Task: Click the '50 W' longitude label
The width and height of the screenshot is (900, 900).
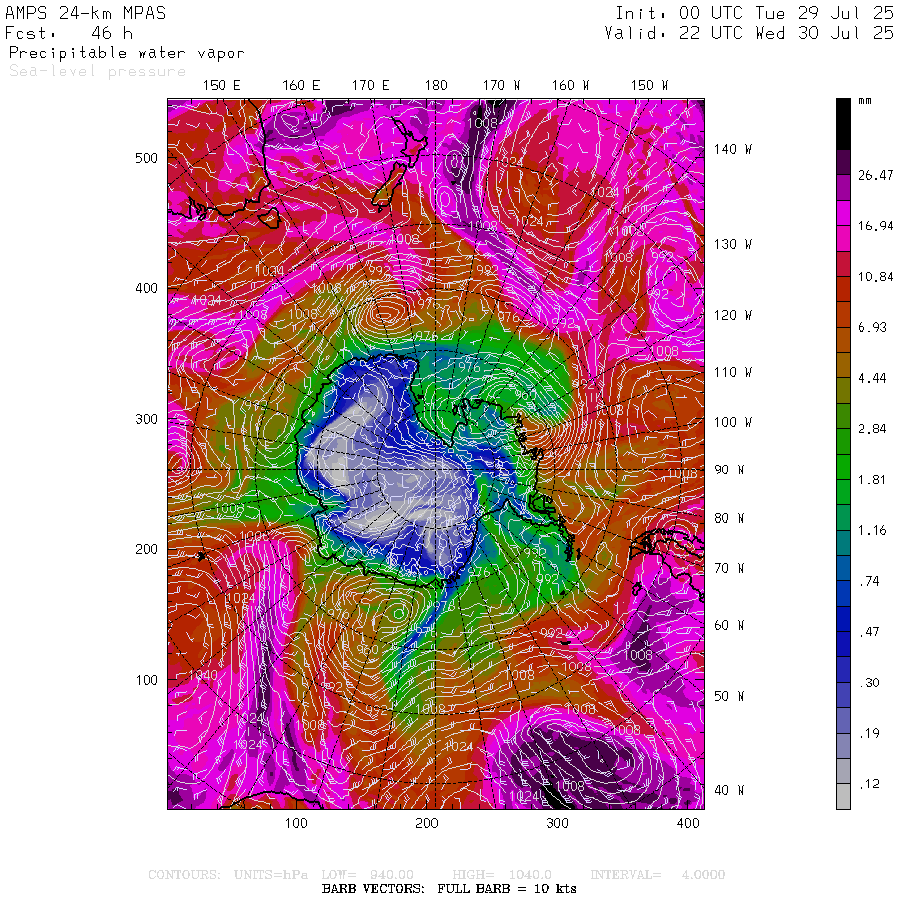Action: point(729,696)
